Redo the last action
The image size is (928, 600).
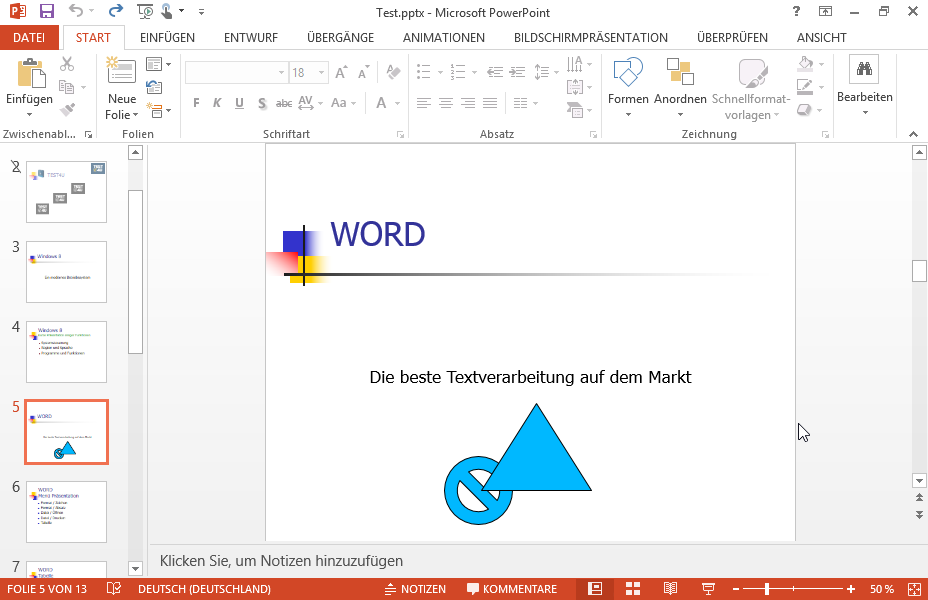(115, 11)
